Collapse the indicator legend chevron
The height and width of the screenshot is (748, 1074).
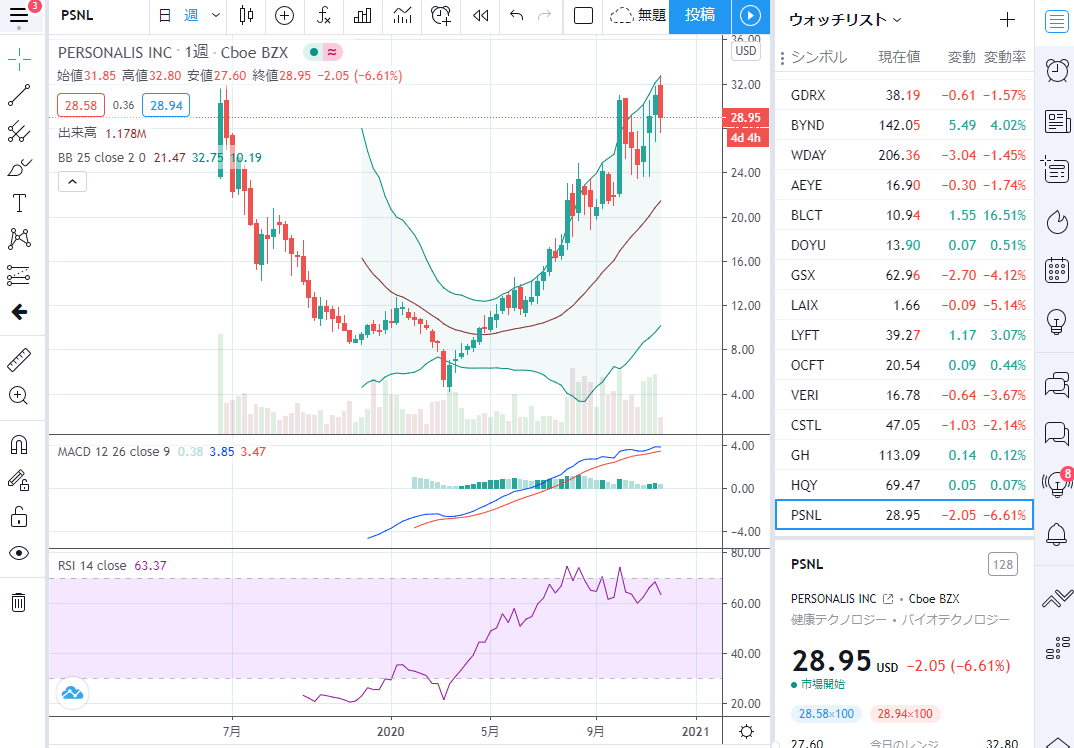pyautogui.click(x=72, y=182)
